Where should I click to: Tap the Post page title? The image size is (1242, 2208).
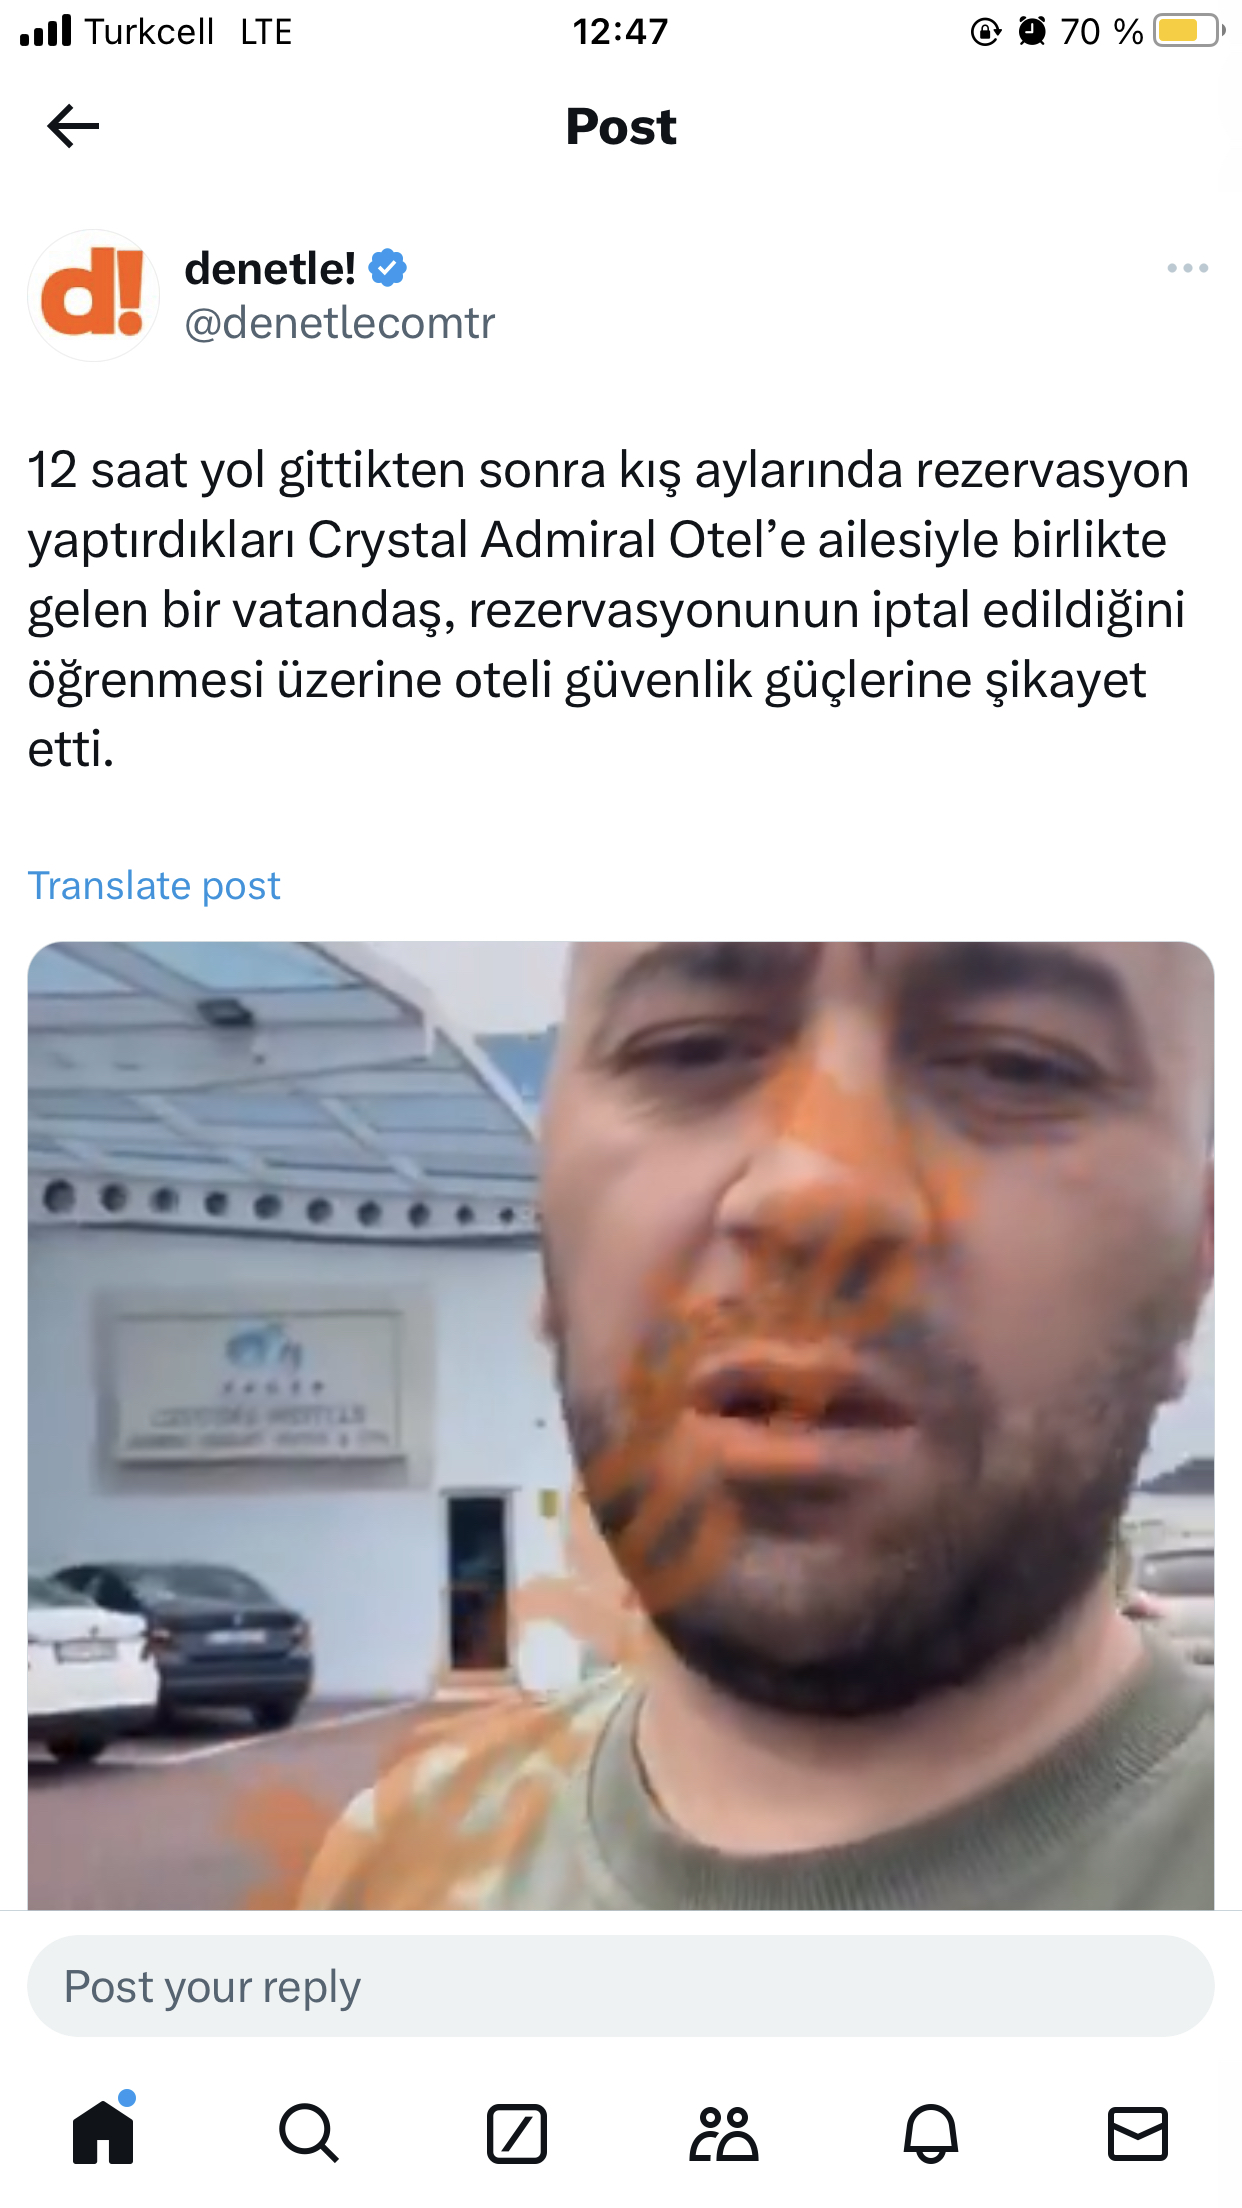click(621, 127)
